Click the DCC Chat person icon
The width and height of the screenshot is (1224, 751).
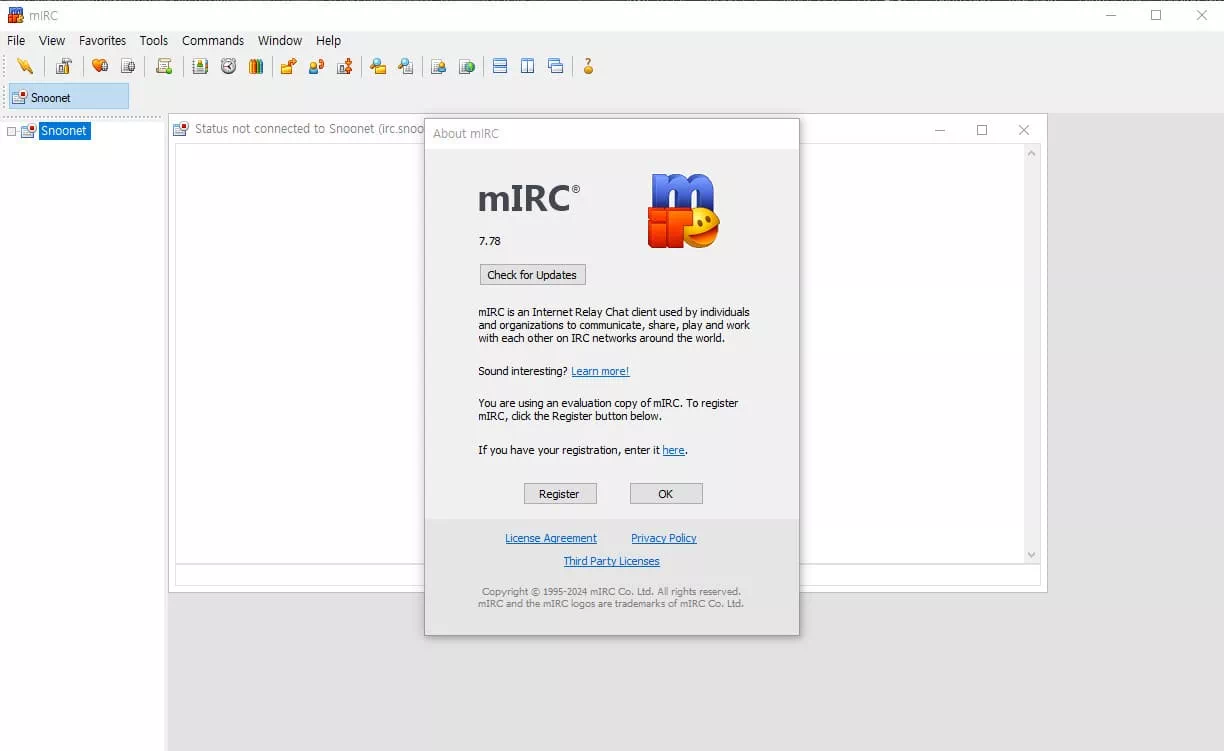pyautogui.click(x=316, y=66)
